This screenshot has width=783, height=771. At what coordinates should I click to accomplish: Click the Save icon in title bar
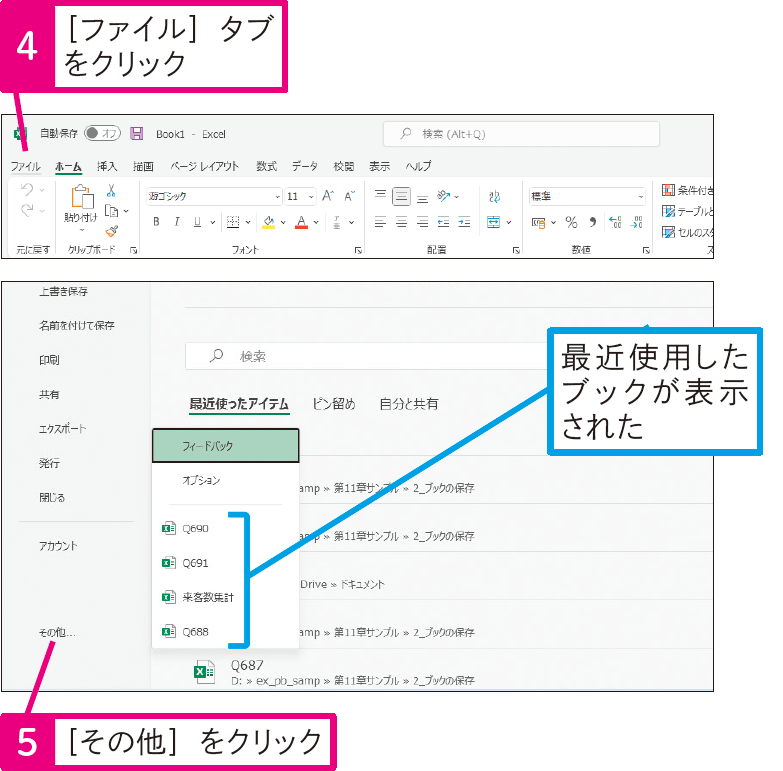click(x=137, y=133)
